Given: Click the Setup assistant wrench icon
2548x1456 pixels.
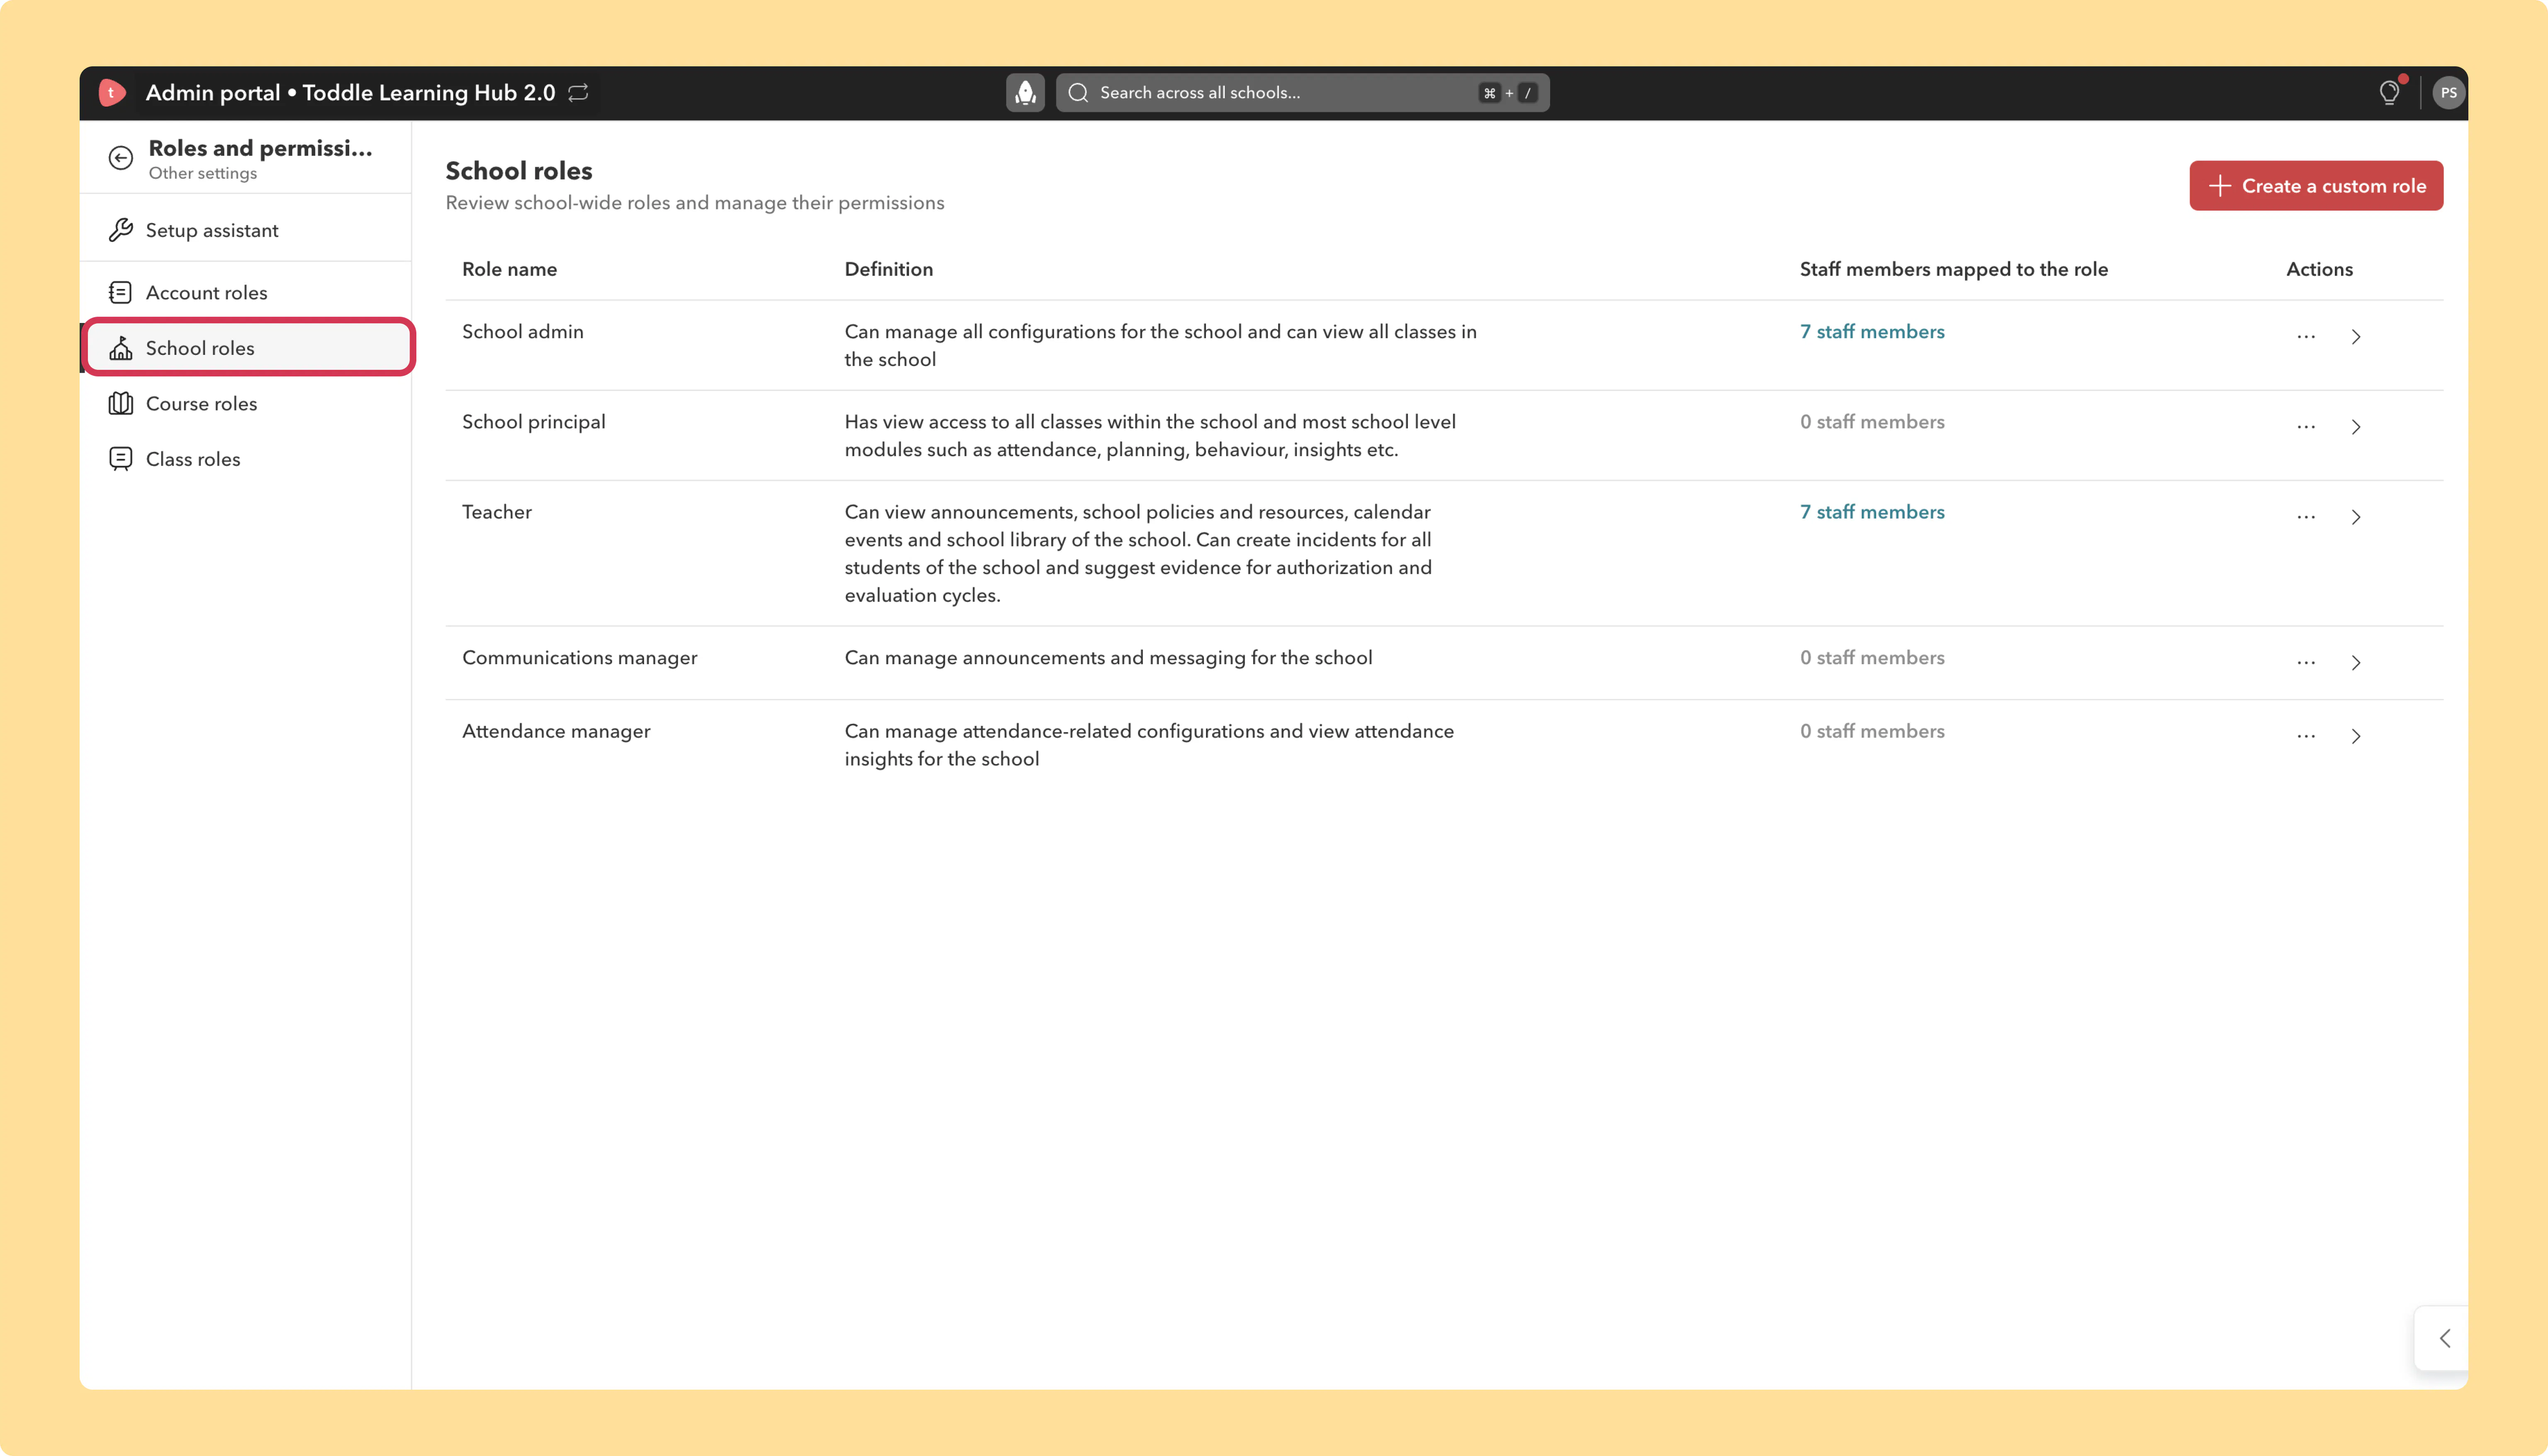Looking at the screenshot, I should point(121,230).
